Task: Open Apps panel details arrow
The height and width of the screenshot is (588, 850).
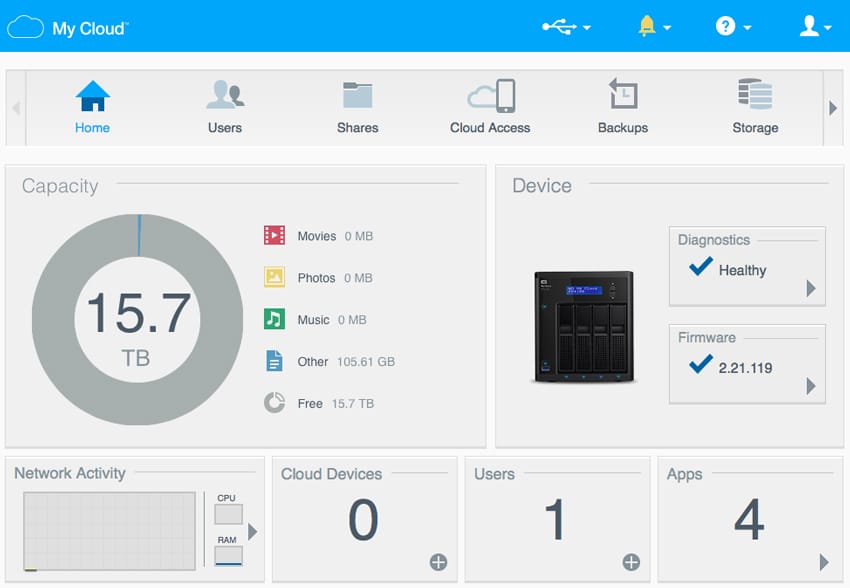Action: pyautogui.click(x=824, y=562)
